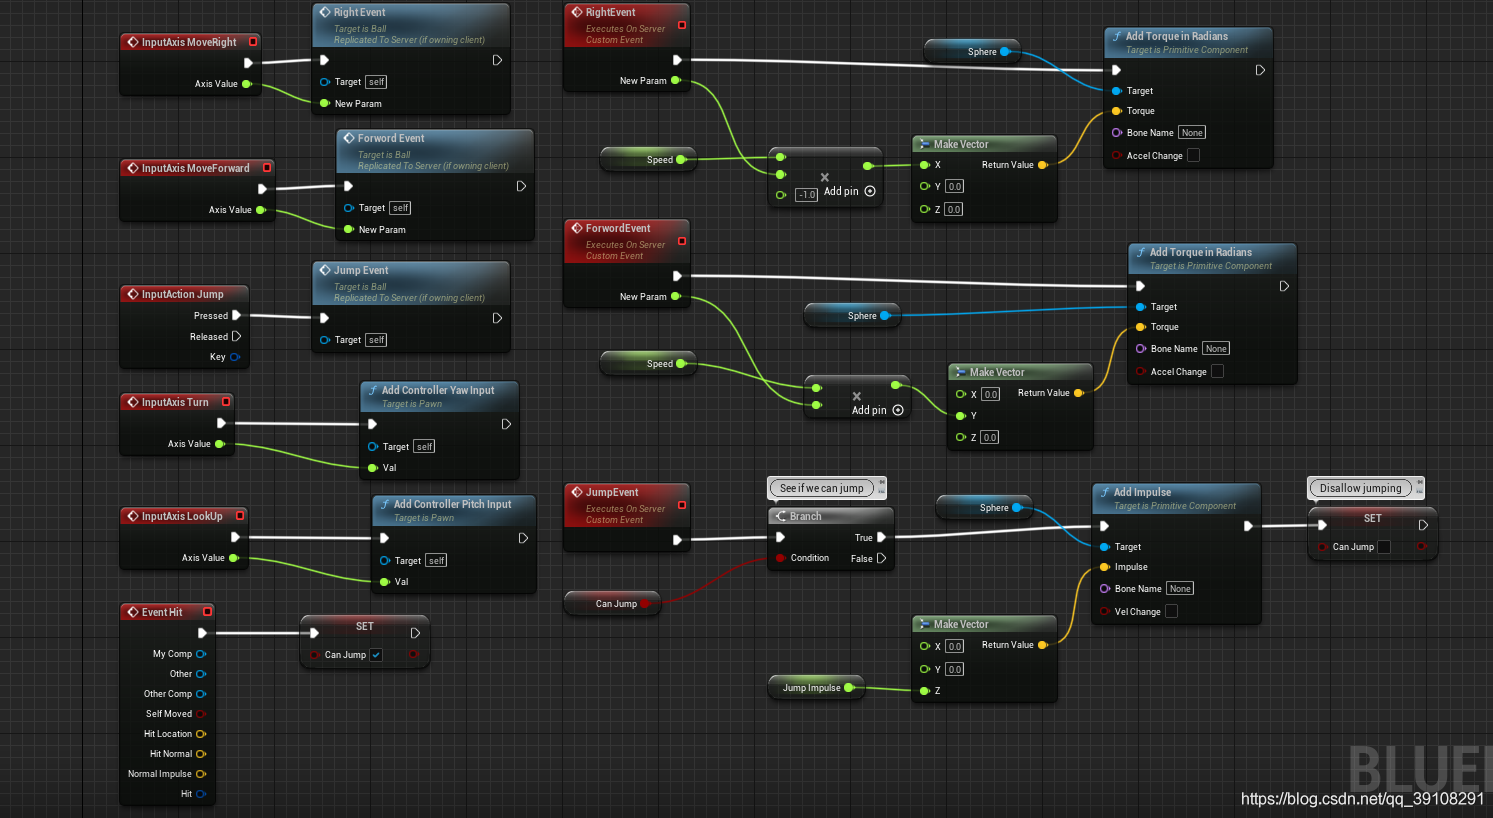Image resolution: width=1493 pixels, height=818 pixels.
Task: Click Torque input pin on upper Add Torque node
Action: (x=1117, y=111)
